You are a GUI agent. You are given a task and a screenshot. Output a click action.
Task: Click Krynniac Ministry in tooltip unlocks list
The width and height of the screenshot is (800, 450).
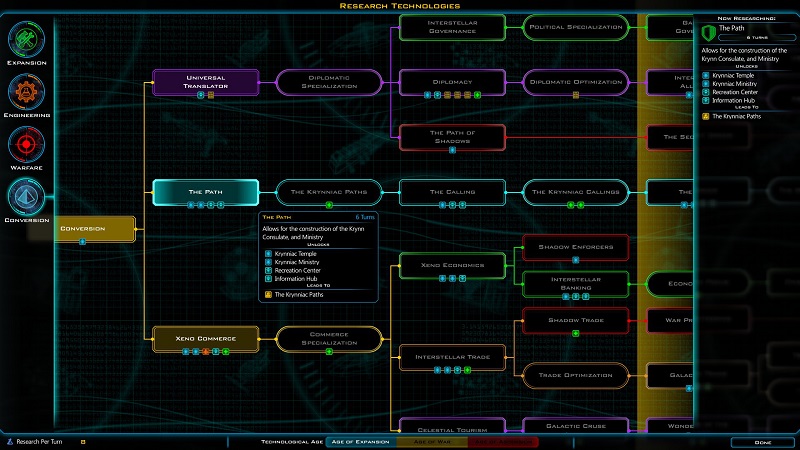click(x=297, y=262)
